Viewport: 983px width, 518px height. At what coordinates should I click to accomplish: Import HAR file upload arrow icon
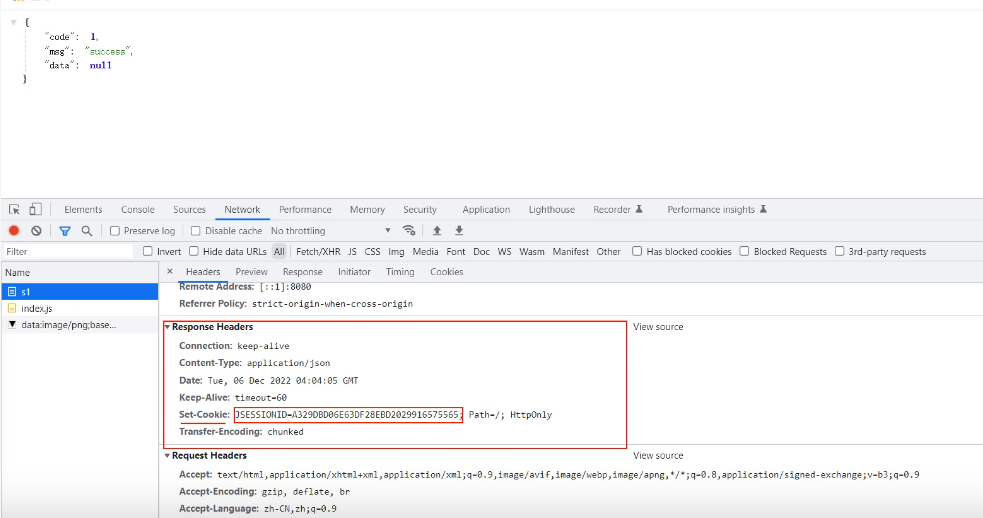(437, 231)
